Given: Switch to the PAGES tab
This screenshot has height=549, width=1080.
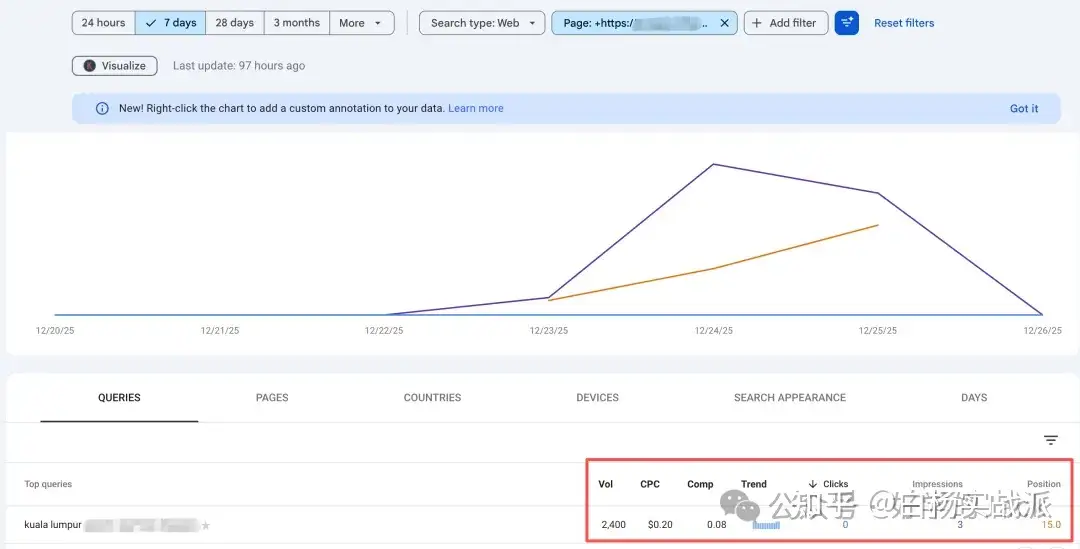Looking at the screenshot, I should pos(272,398).
